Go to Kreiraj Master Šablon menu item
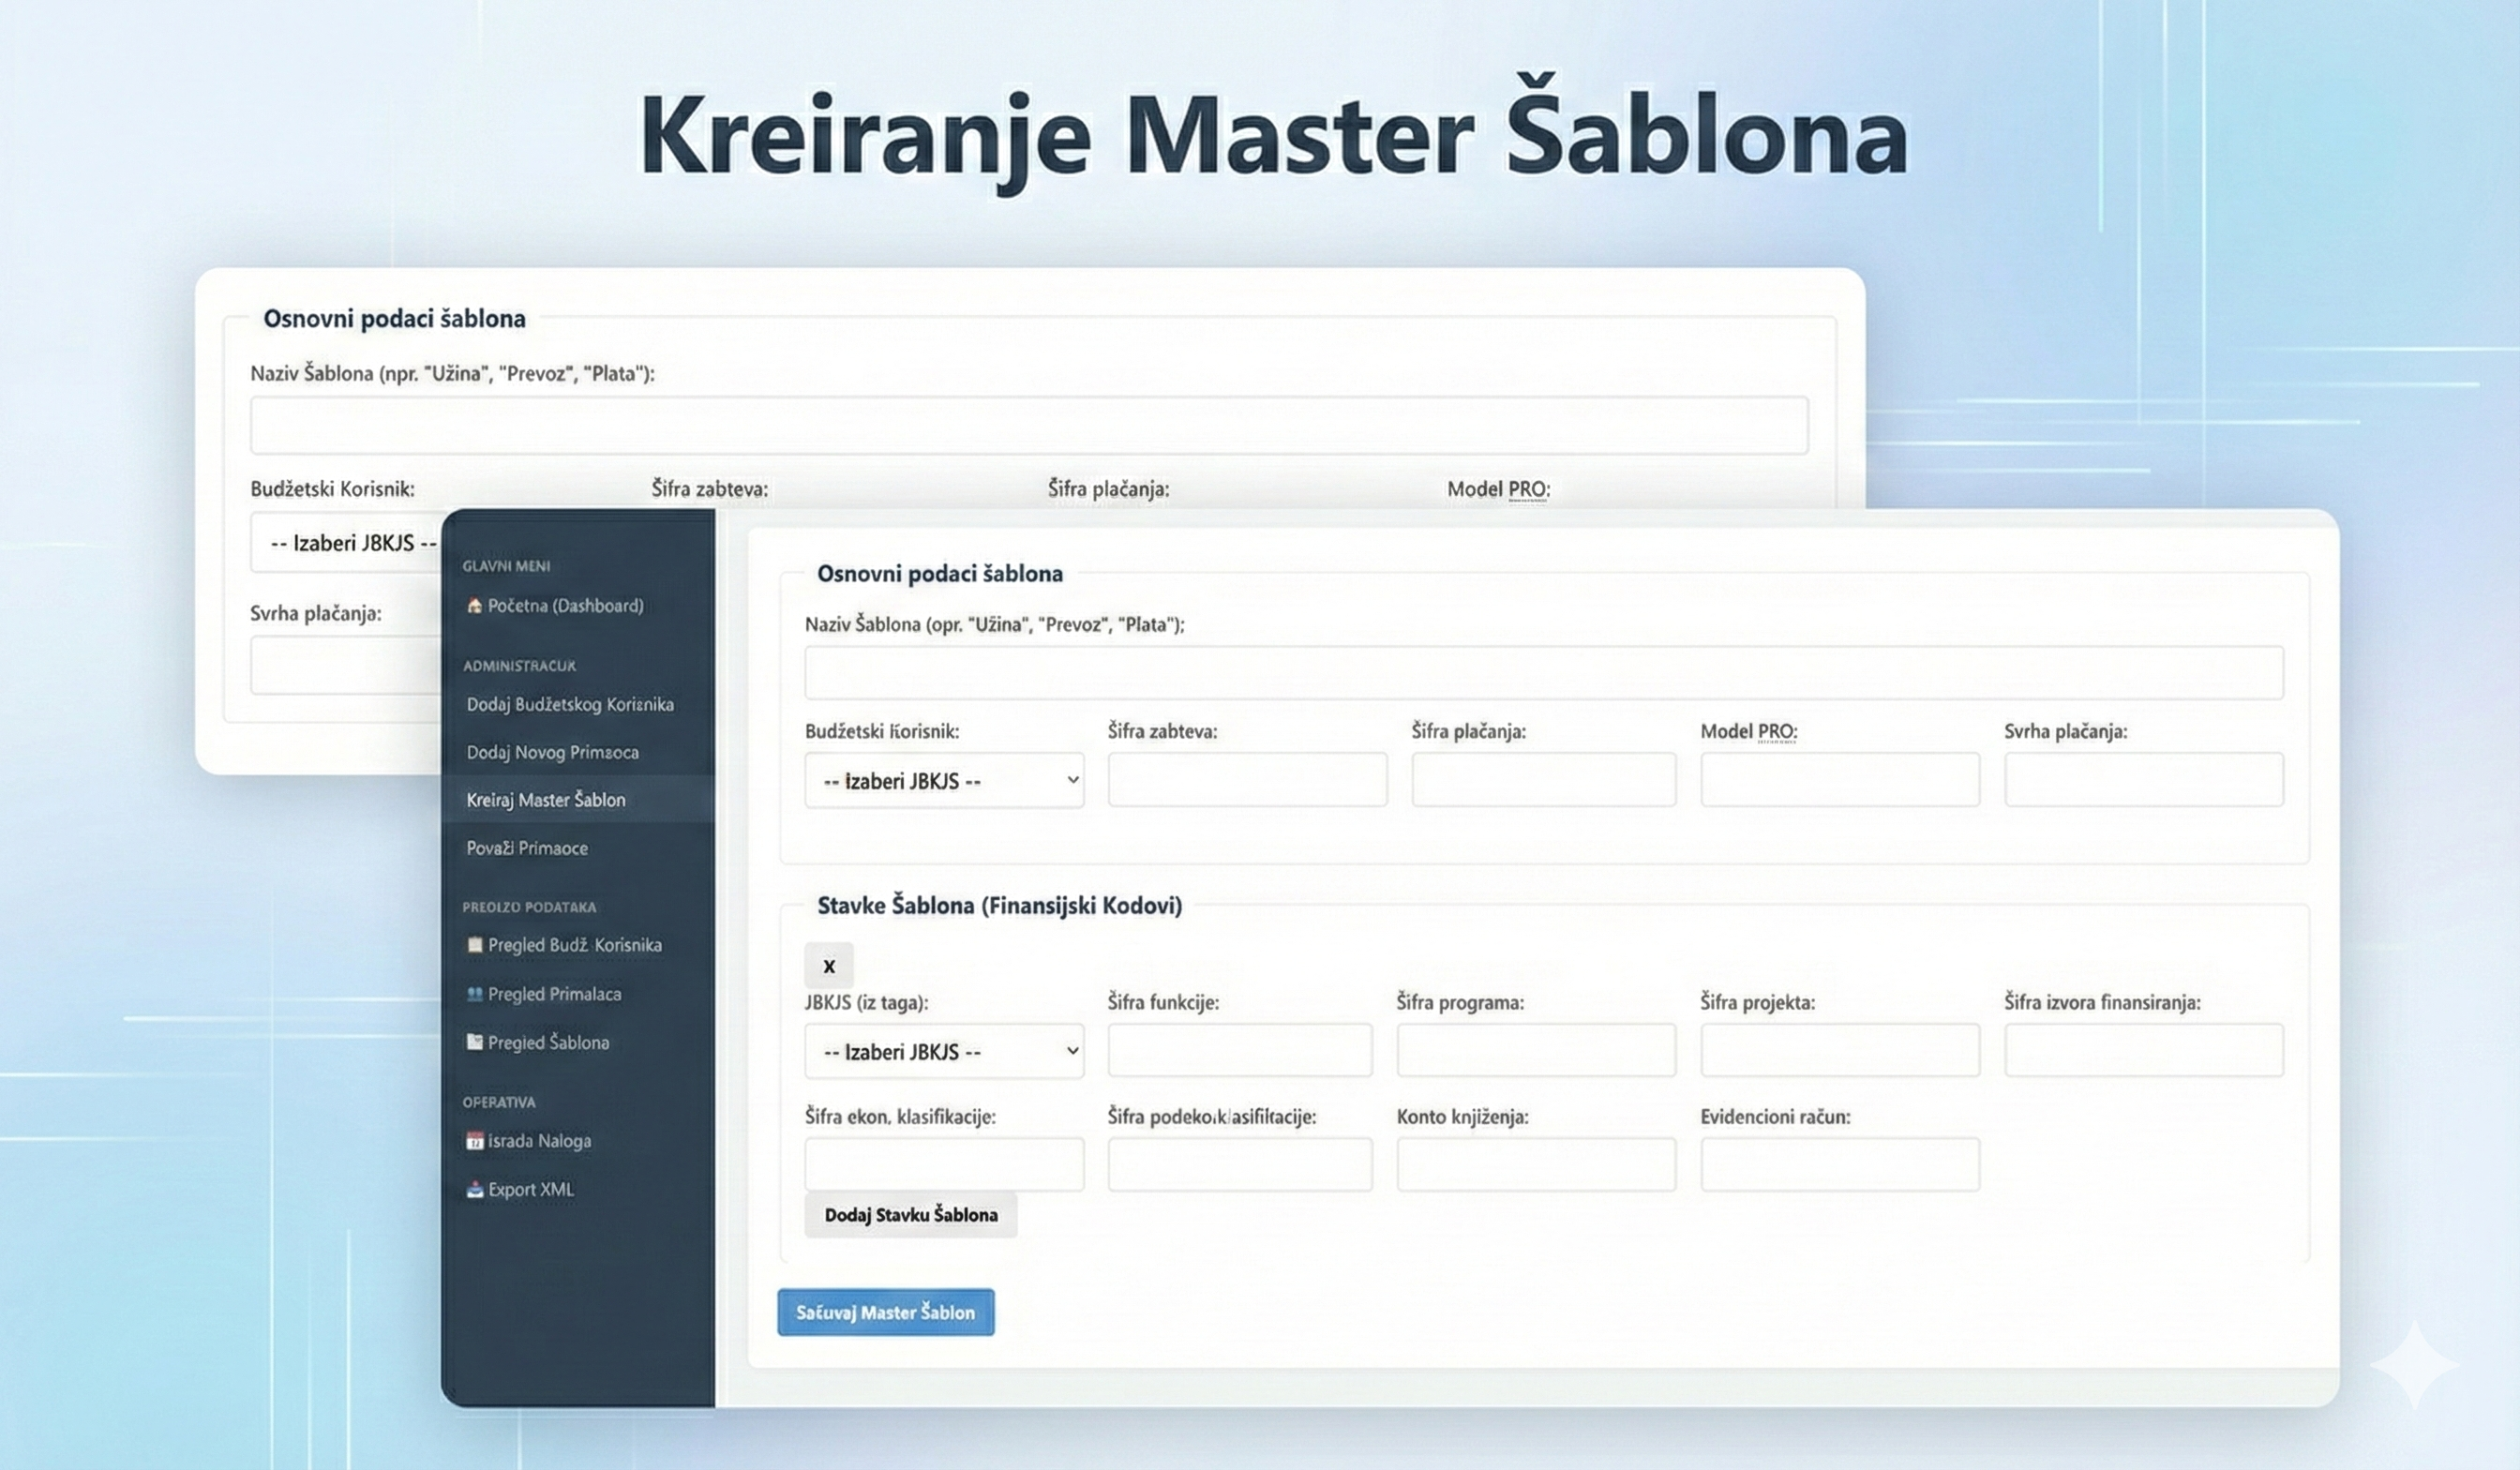2520x1470 pixels. coord(546,800)
